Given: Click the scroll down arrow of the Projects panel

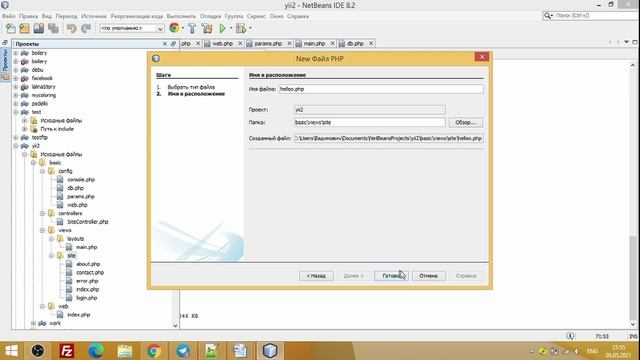Looking at the screenshot, I should (175, 325).
